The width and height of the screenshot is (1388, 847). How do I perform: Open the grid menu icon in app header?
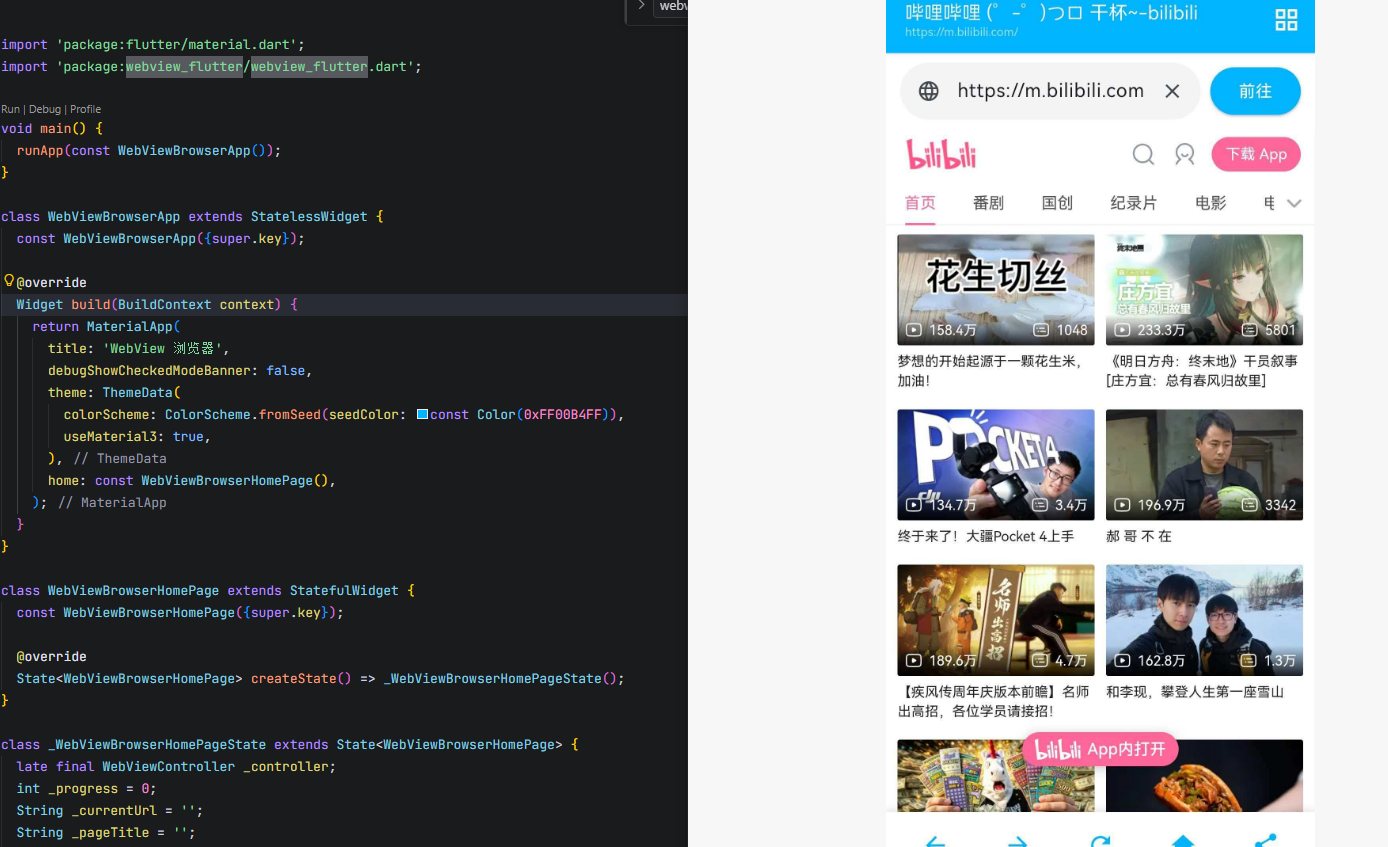coord(1286,20)
